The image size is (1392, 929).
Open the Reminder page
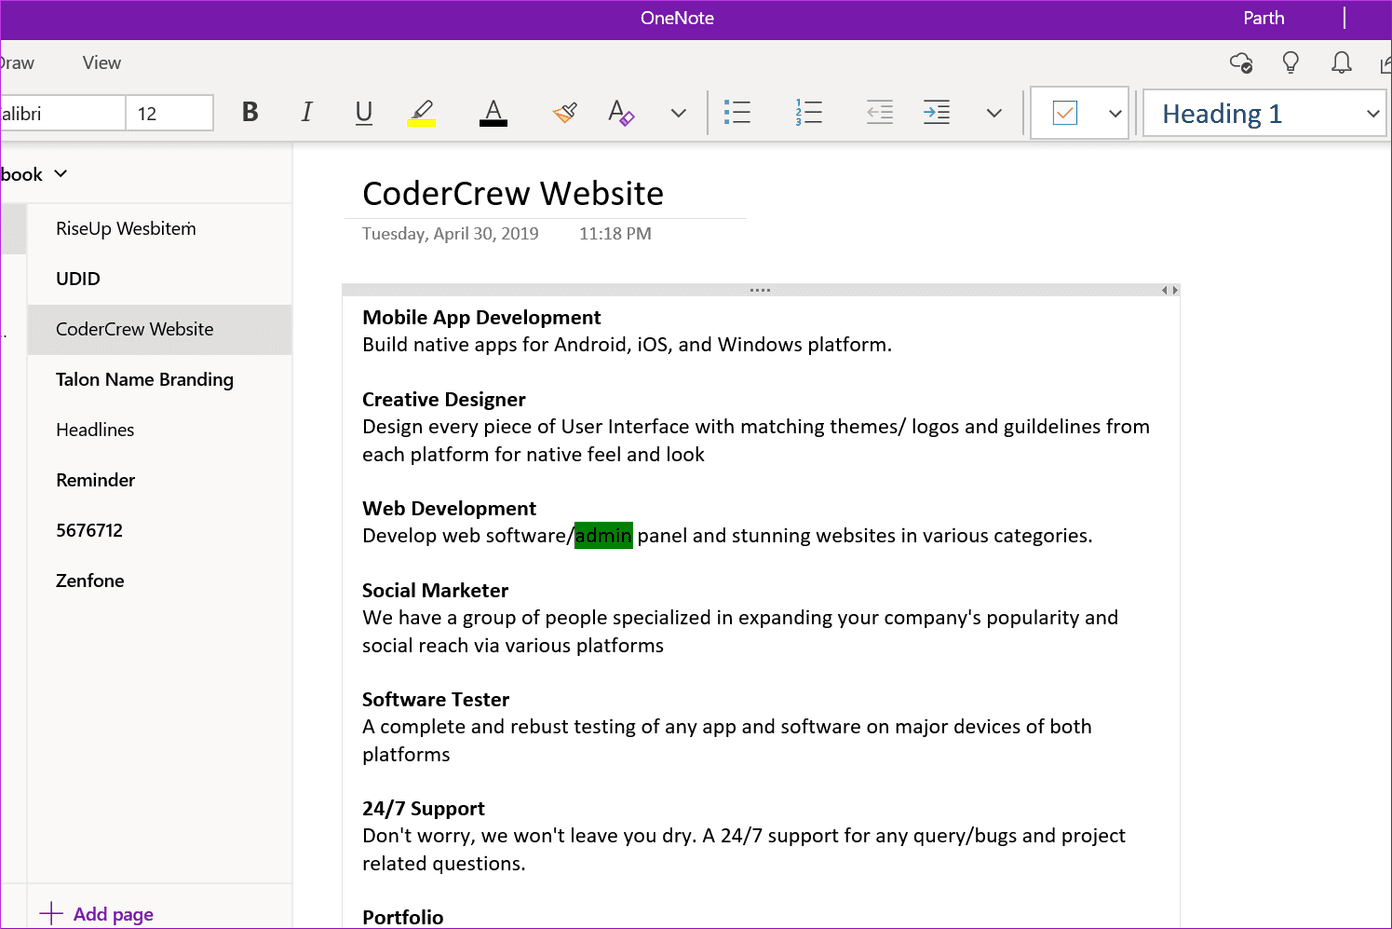pos(160,480)
